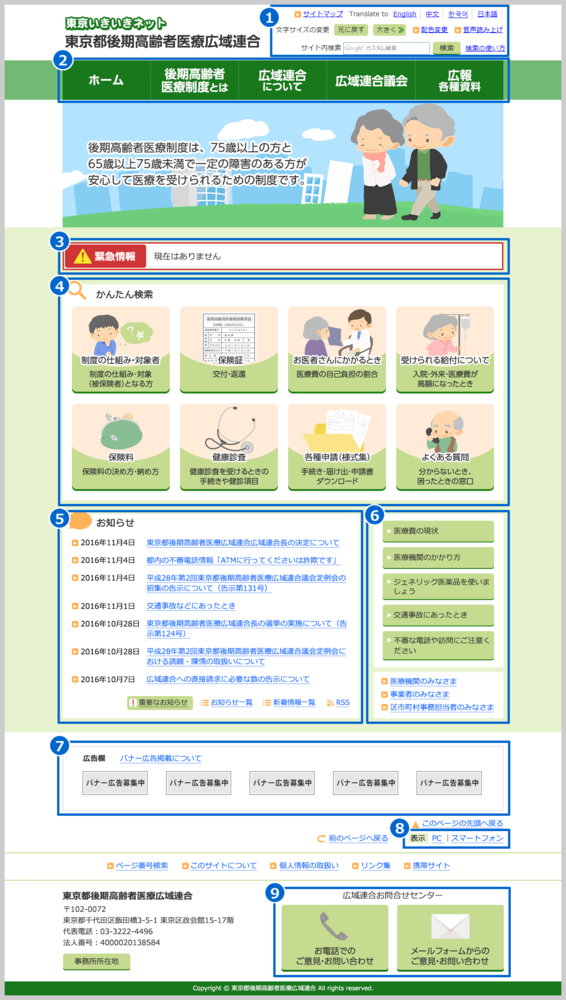
Task: Click the 検索 search button
Action: (x=447, y=48)
